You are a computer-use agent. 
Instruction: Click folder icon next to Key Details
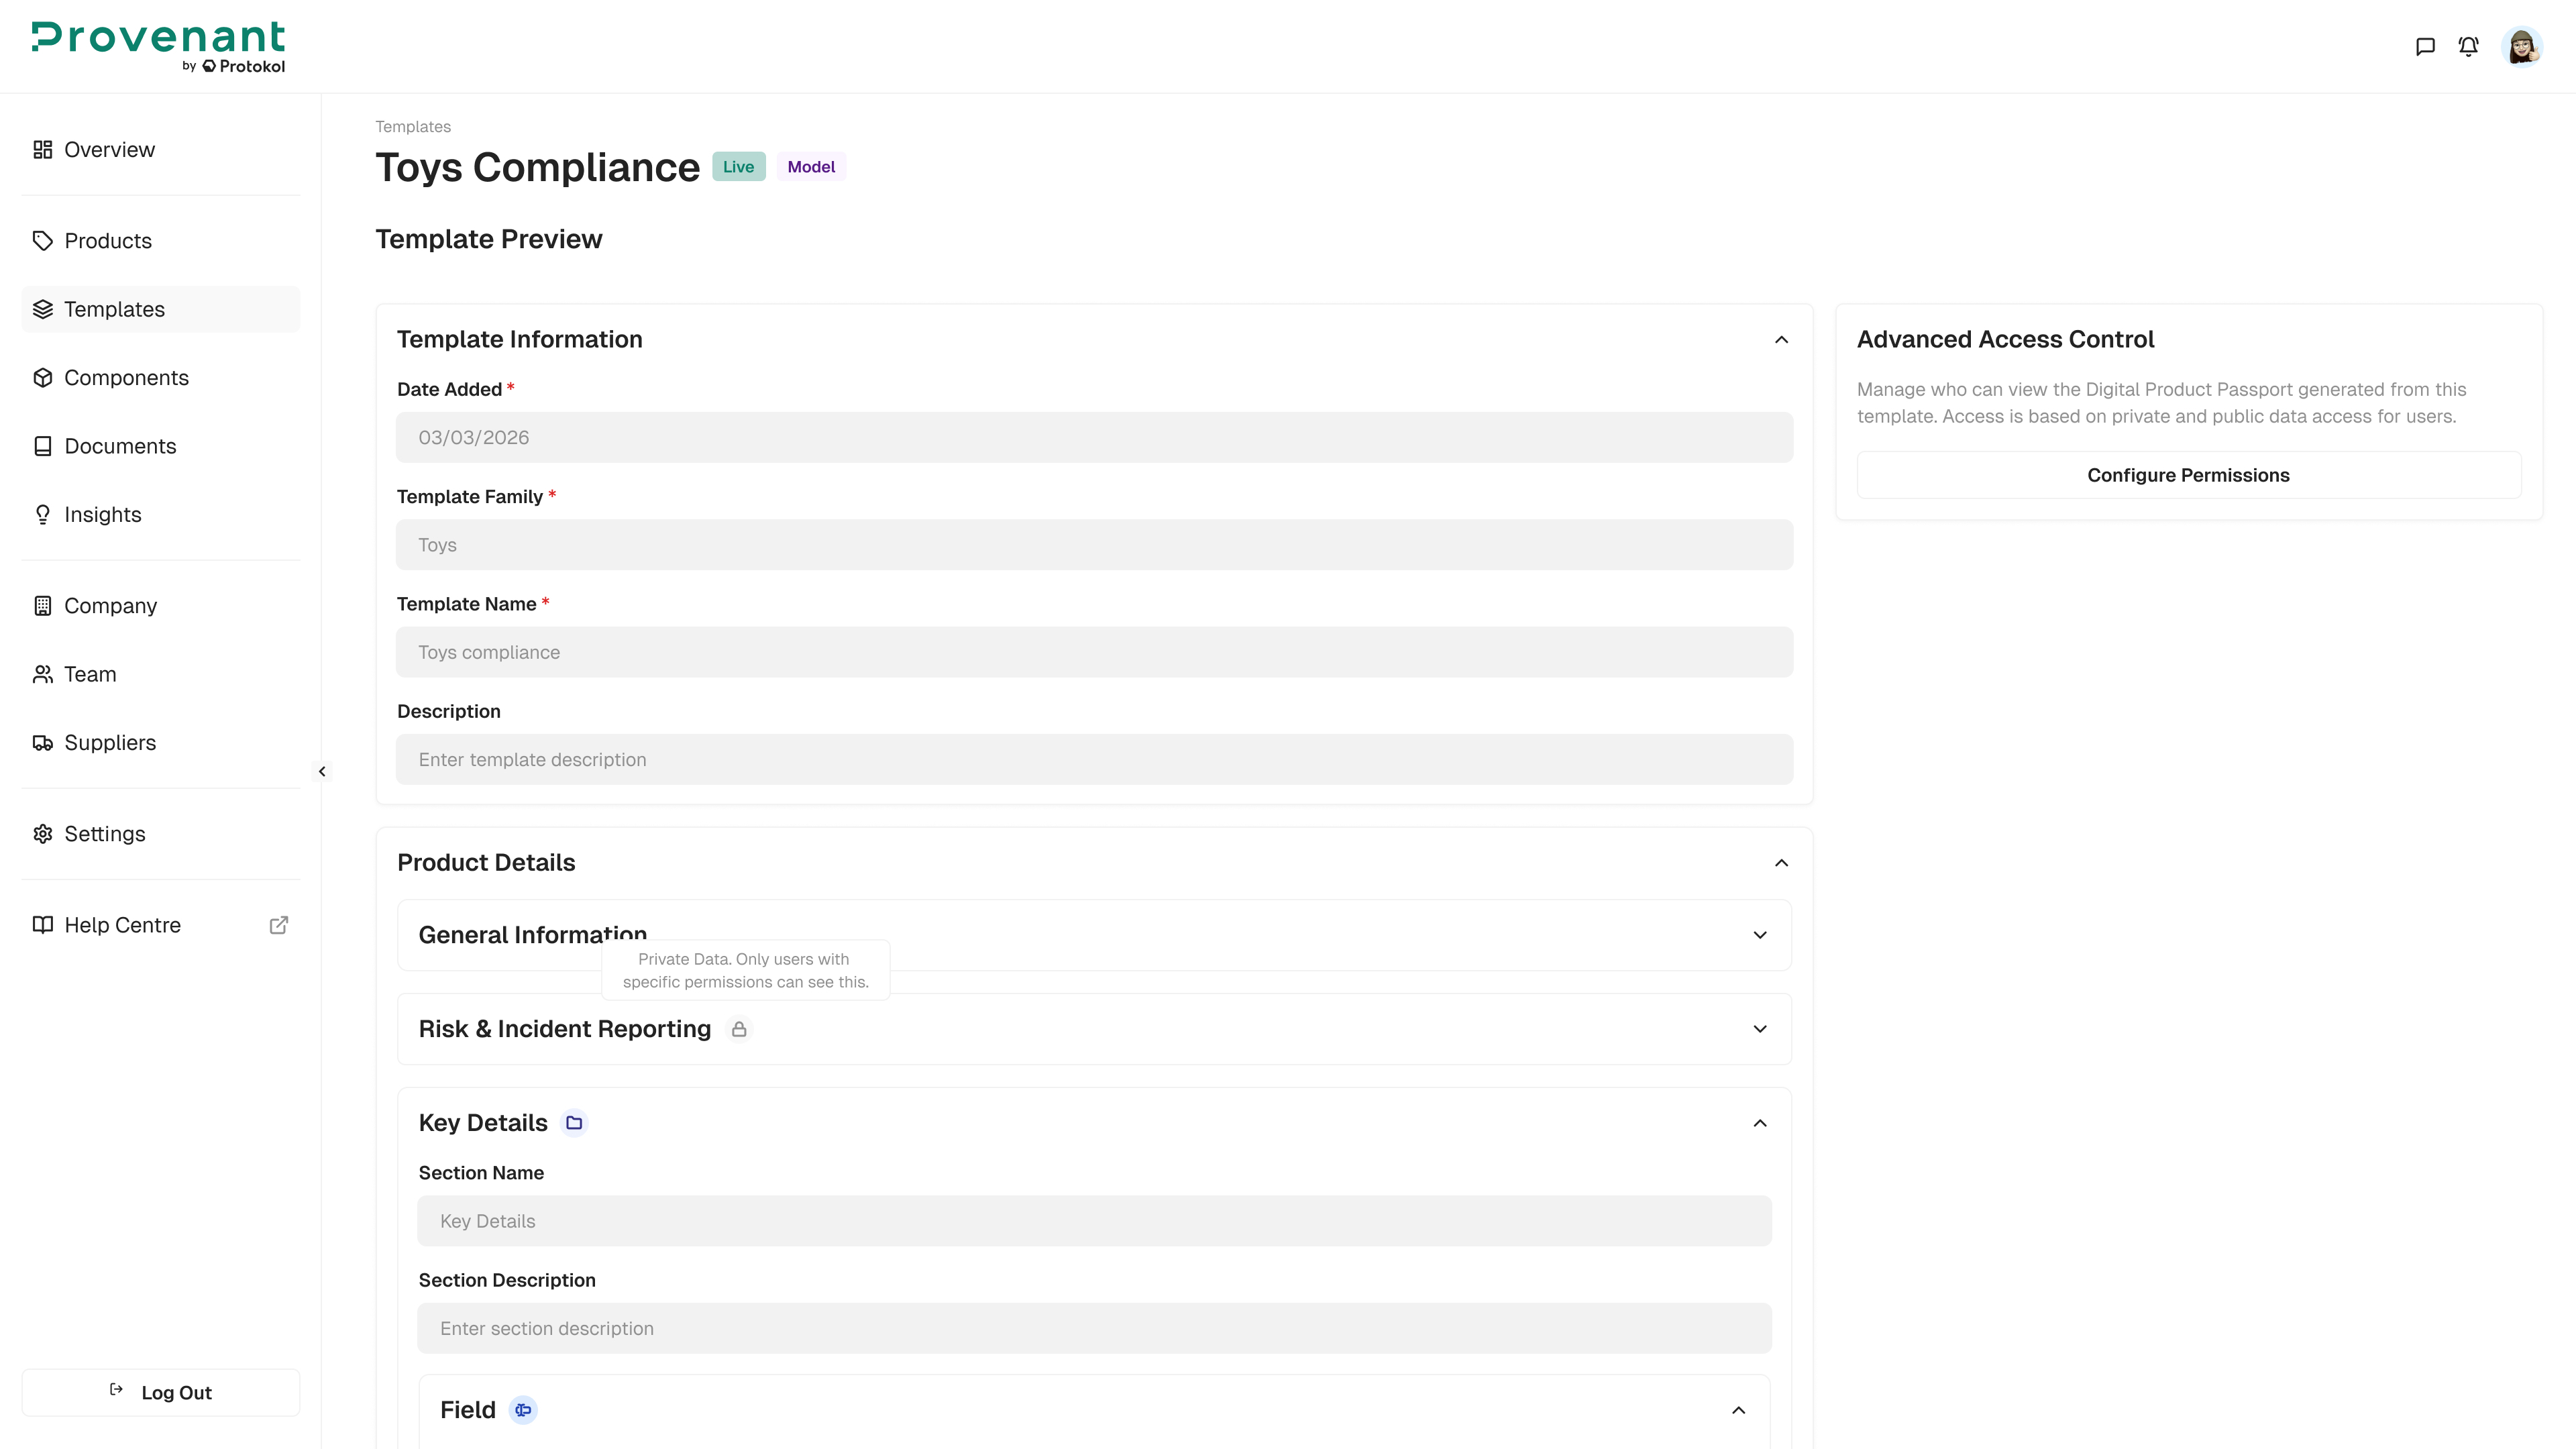(x=574, y=1123)
